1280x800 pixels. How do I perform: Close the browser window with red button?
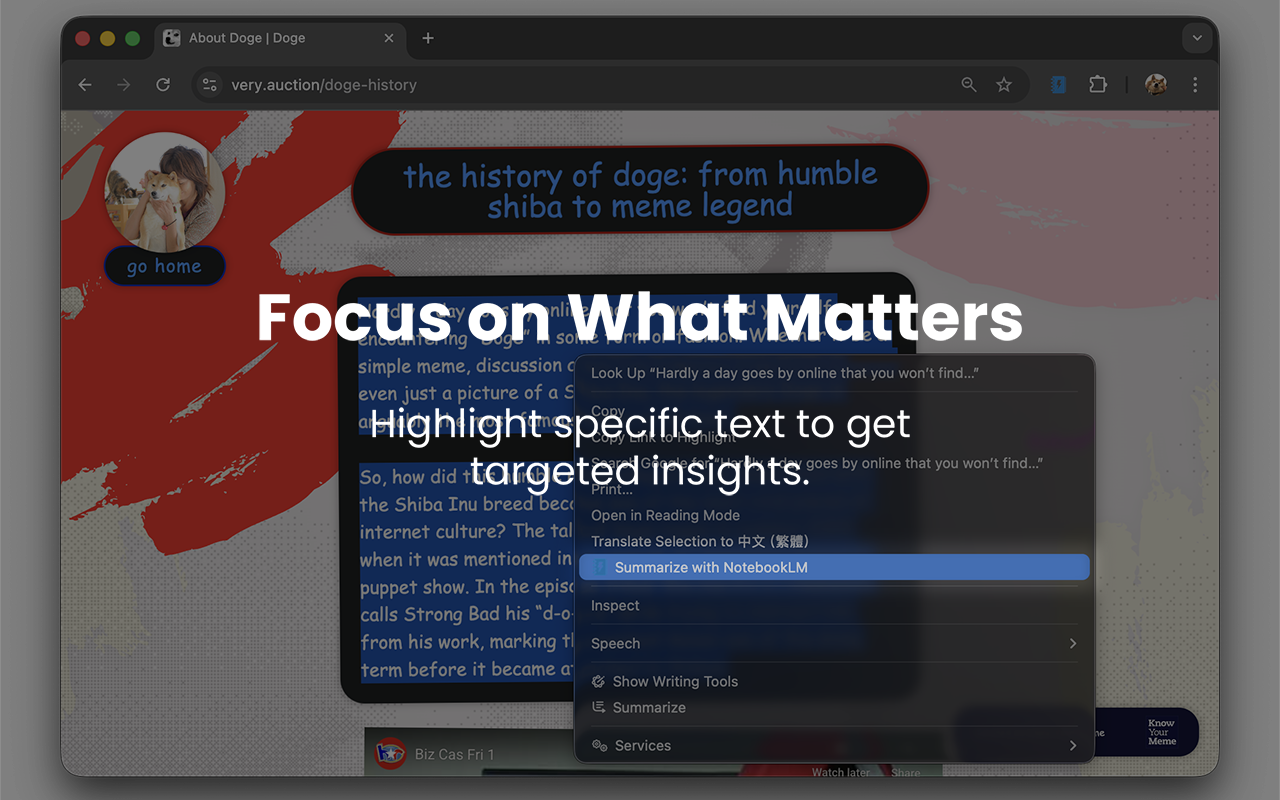tap(82, 38)
